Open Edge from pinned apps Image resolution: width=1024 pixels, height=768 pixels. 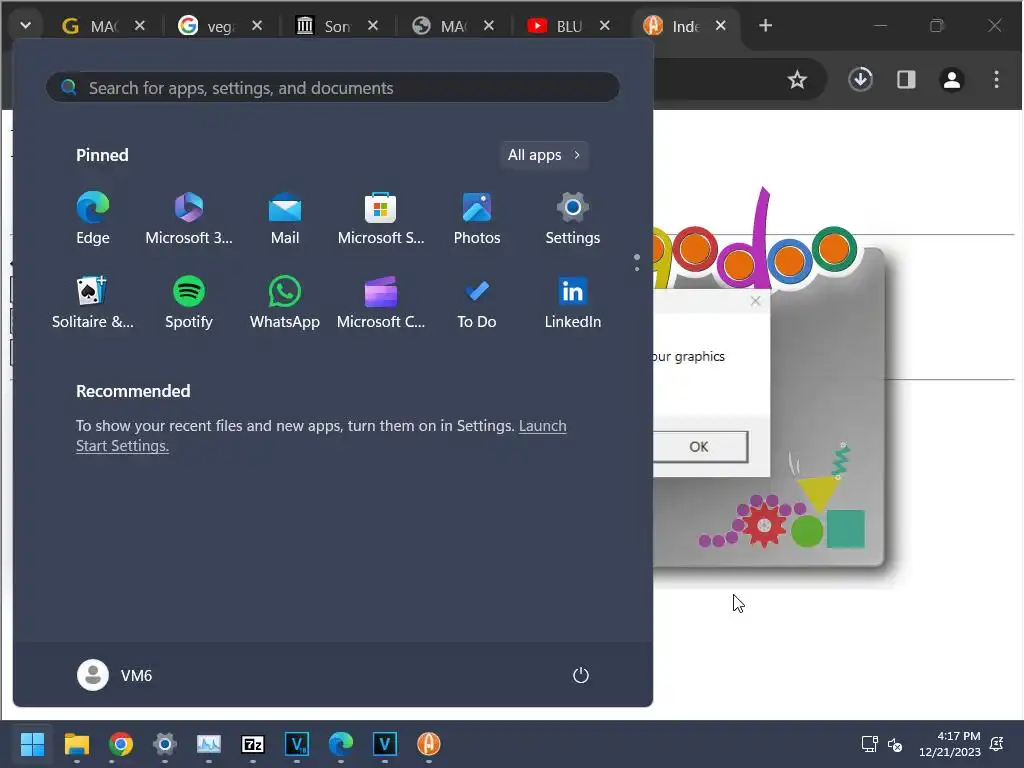click(93, 219)
